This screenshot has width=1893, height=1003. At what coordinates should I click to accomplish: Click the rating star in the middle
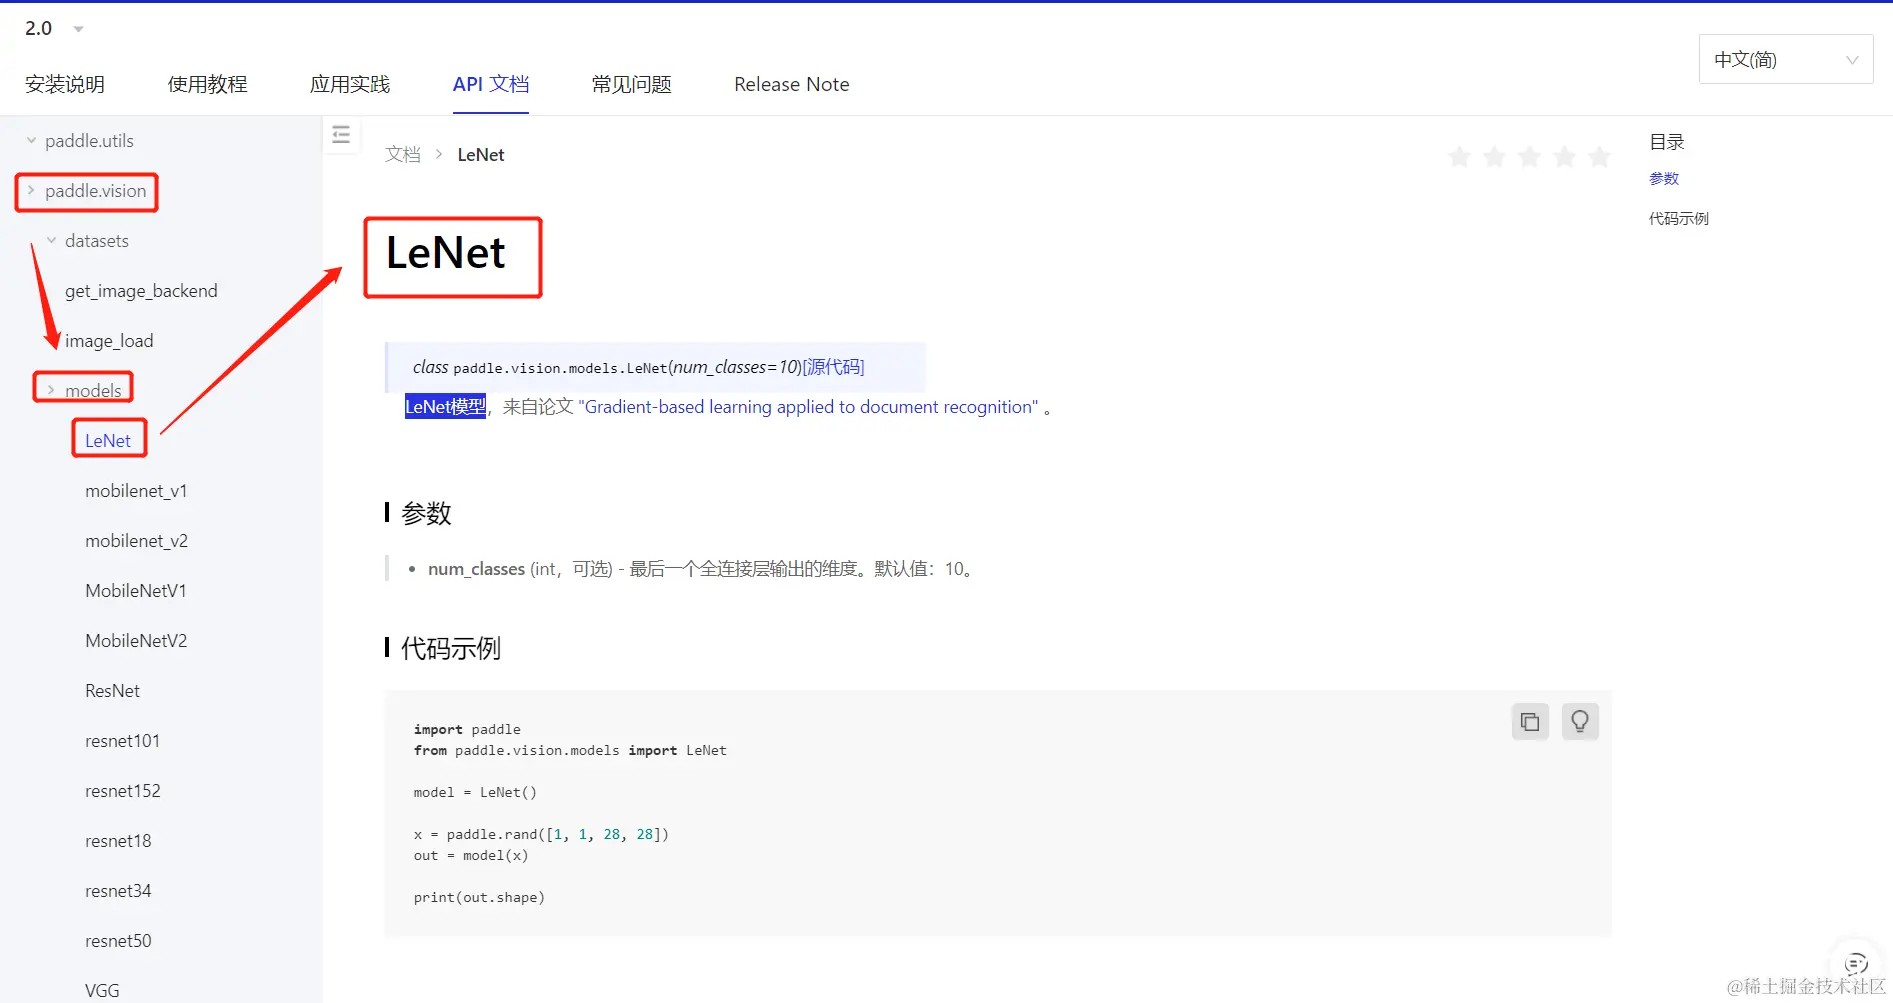point(1529,156)
